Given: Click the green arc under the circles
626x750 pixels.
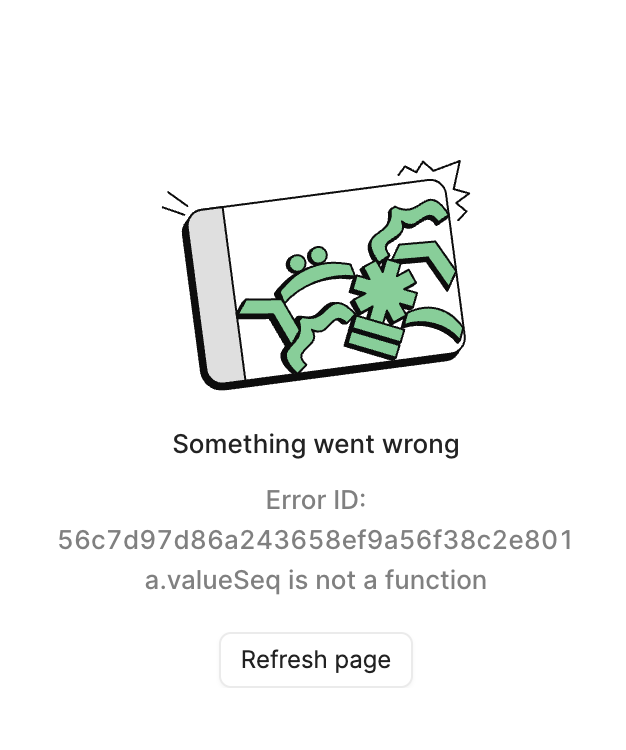Looking at the screenshot, I should point(316,282).
